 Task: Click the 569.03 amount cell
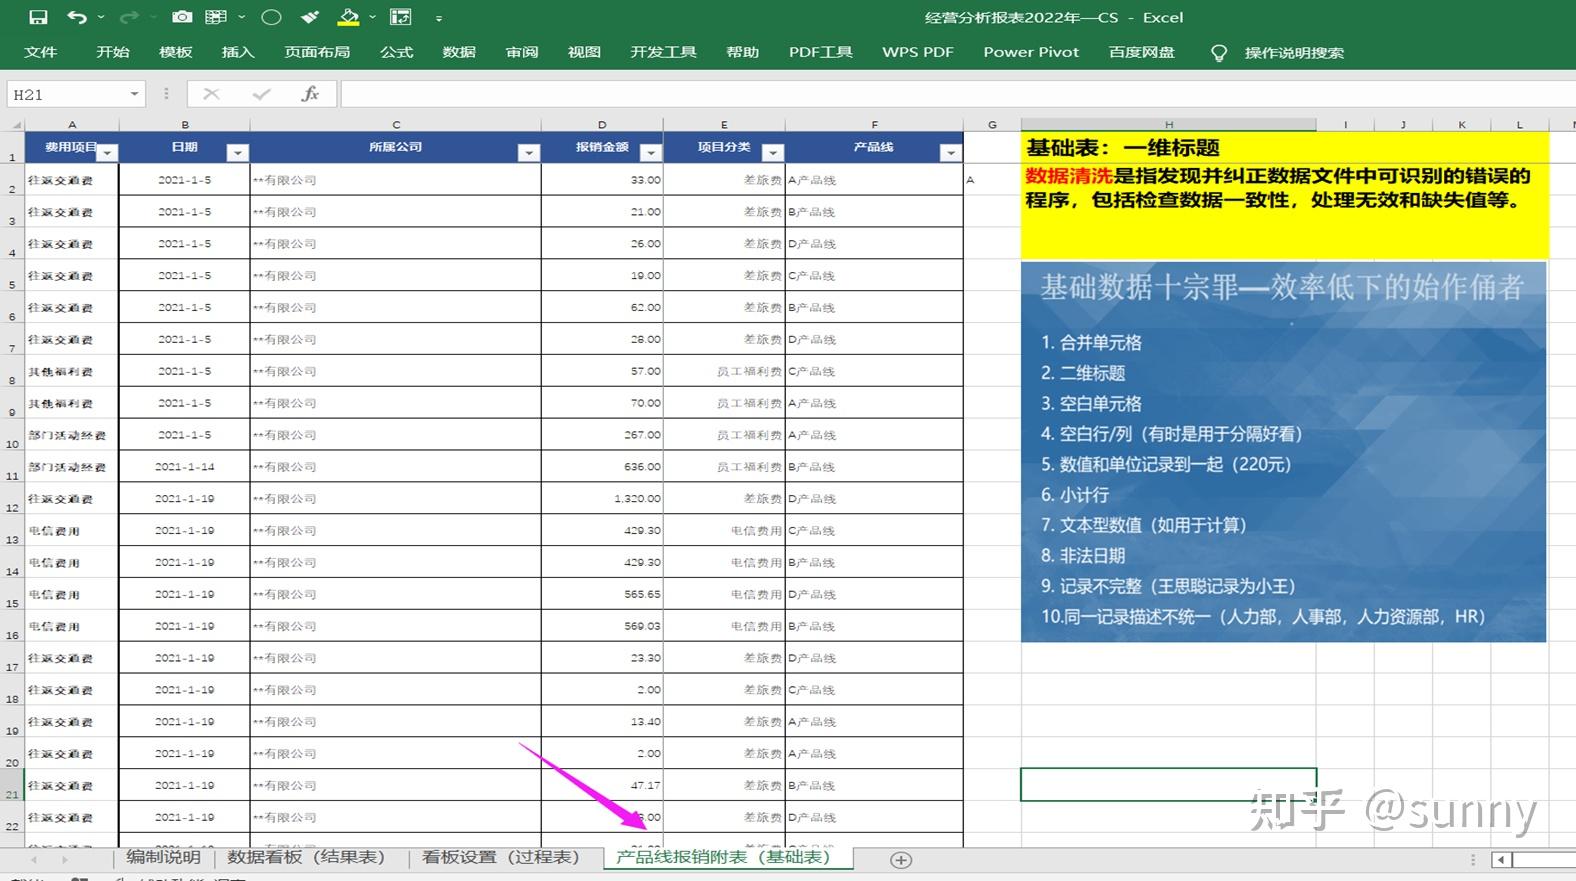click(x=602, y=626)
